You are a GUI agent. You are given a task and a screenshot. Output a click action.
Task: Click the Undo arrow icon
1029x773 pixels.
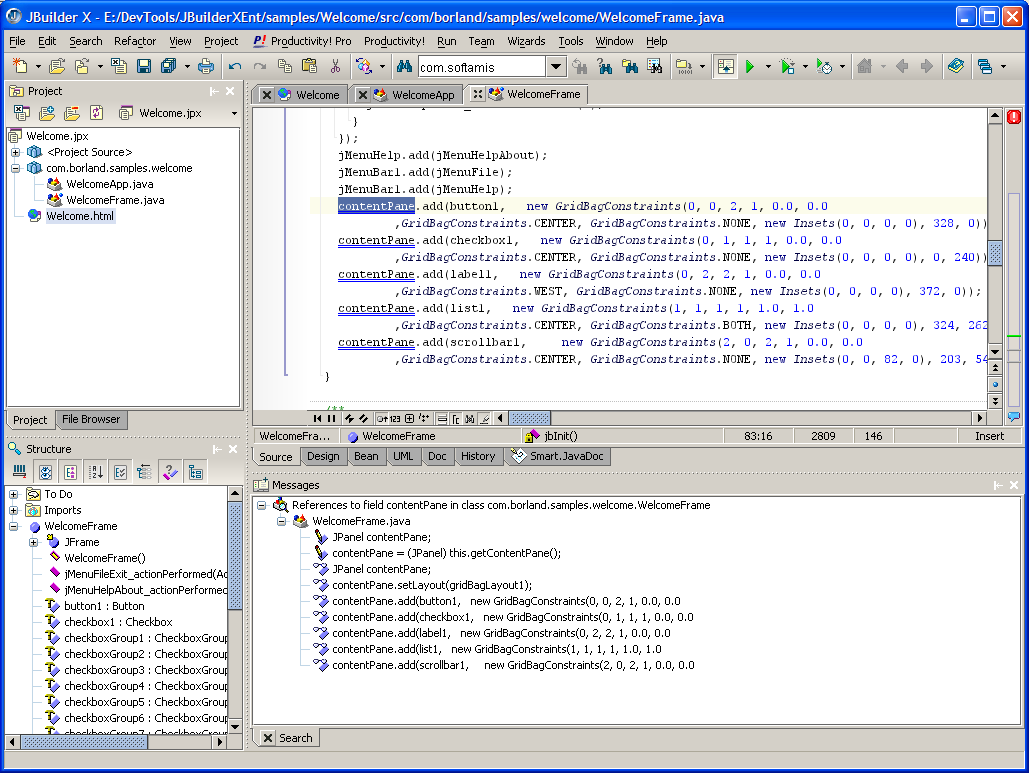tap(235, 67)
